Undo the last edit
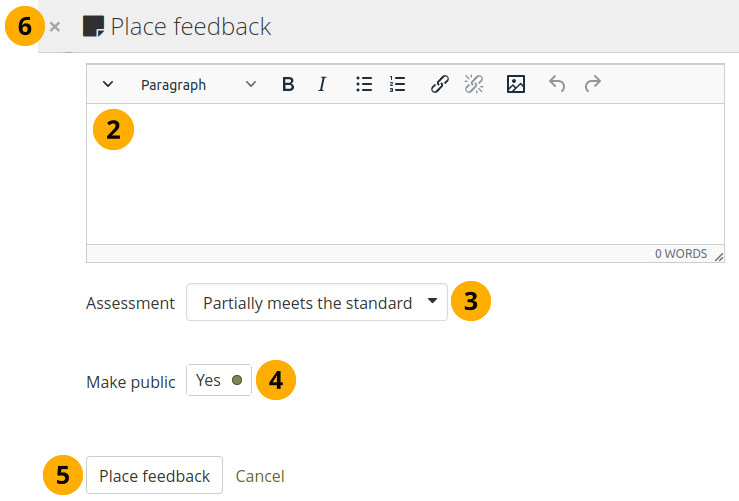 click(557, 85)
